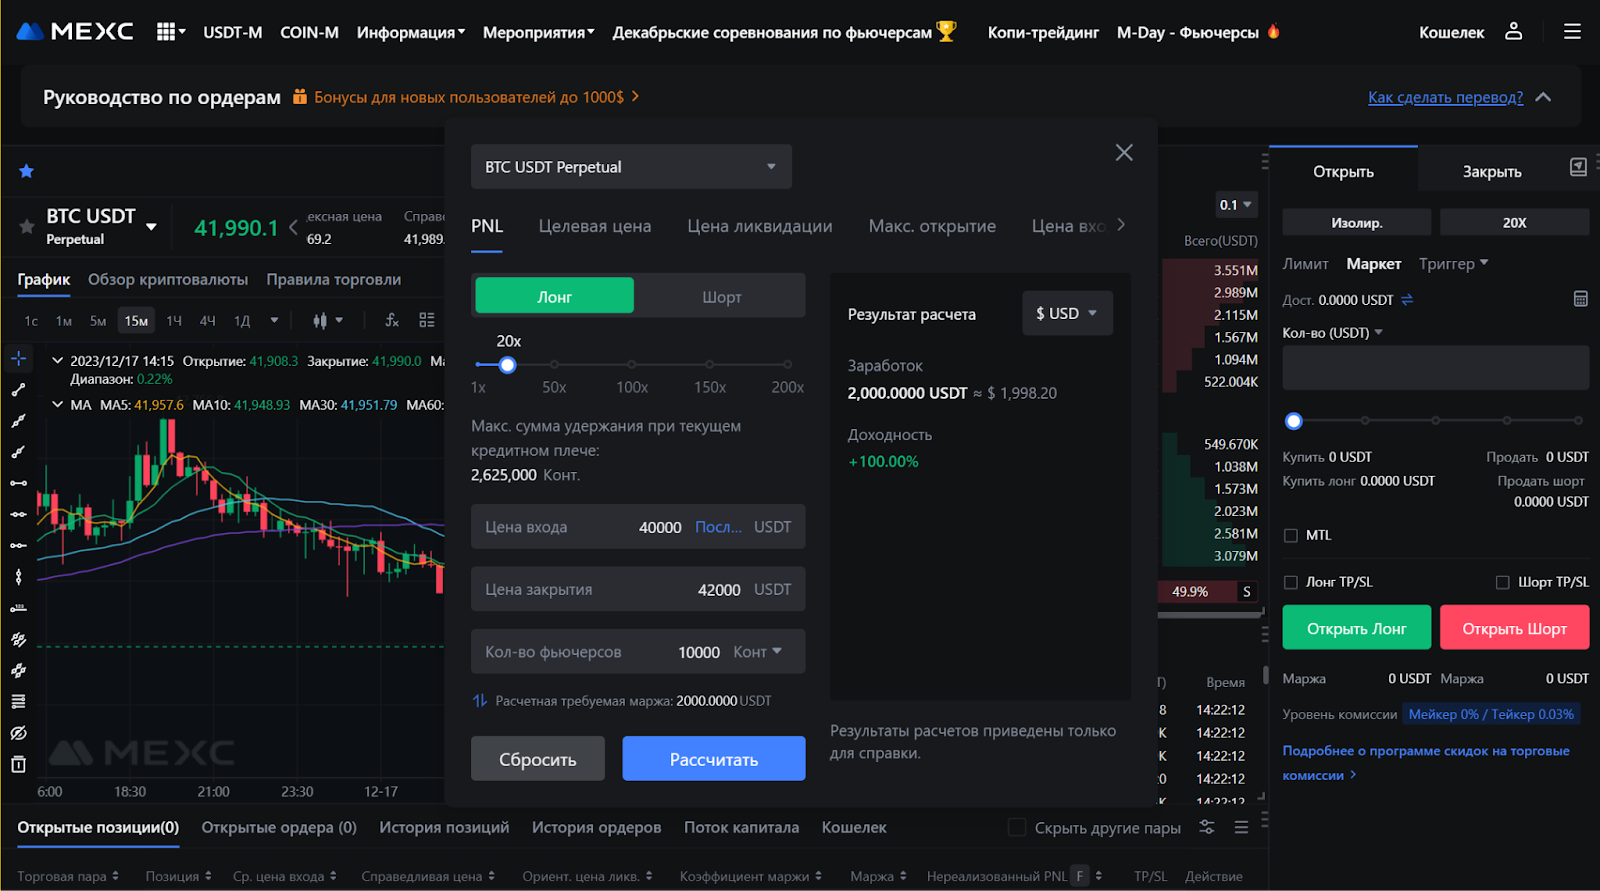
Task: Open the Конт unit dropdown
Action: click(x=757, y=652)
